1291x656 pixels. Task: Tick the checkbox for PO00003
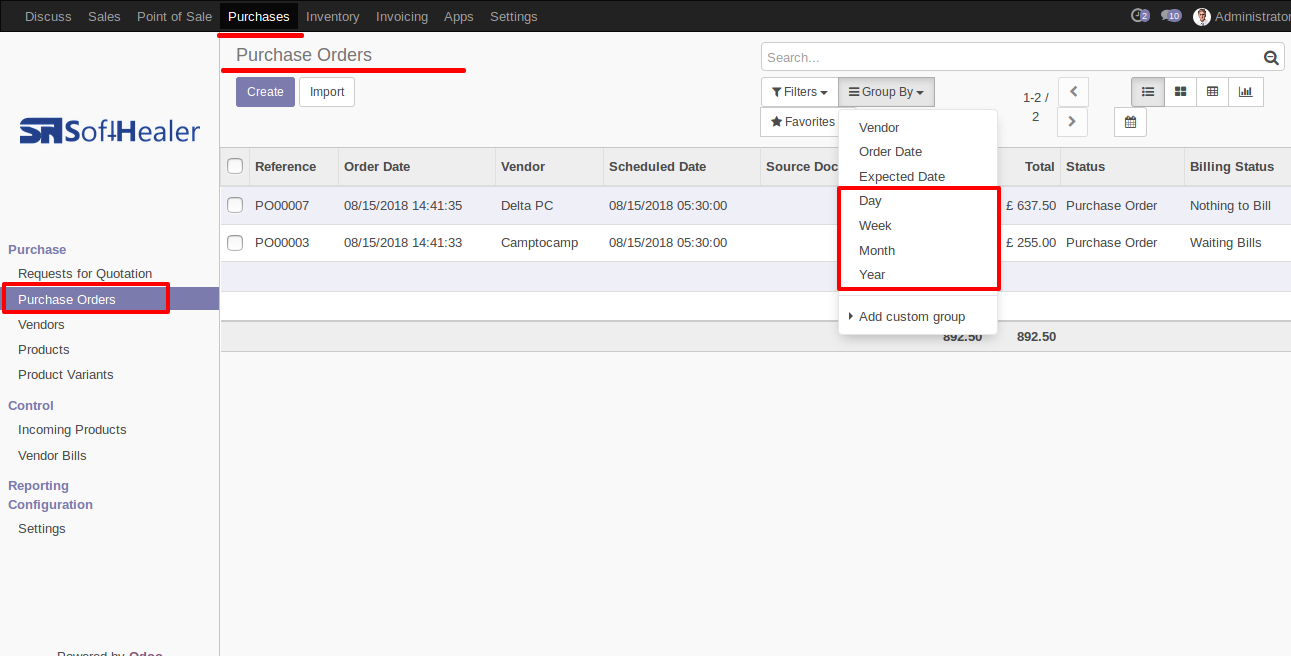pyautogui.click(x=235, y=242)
